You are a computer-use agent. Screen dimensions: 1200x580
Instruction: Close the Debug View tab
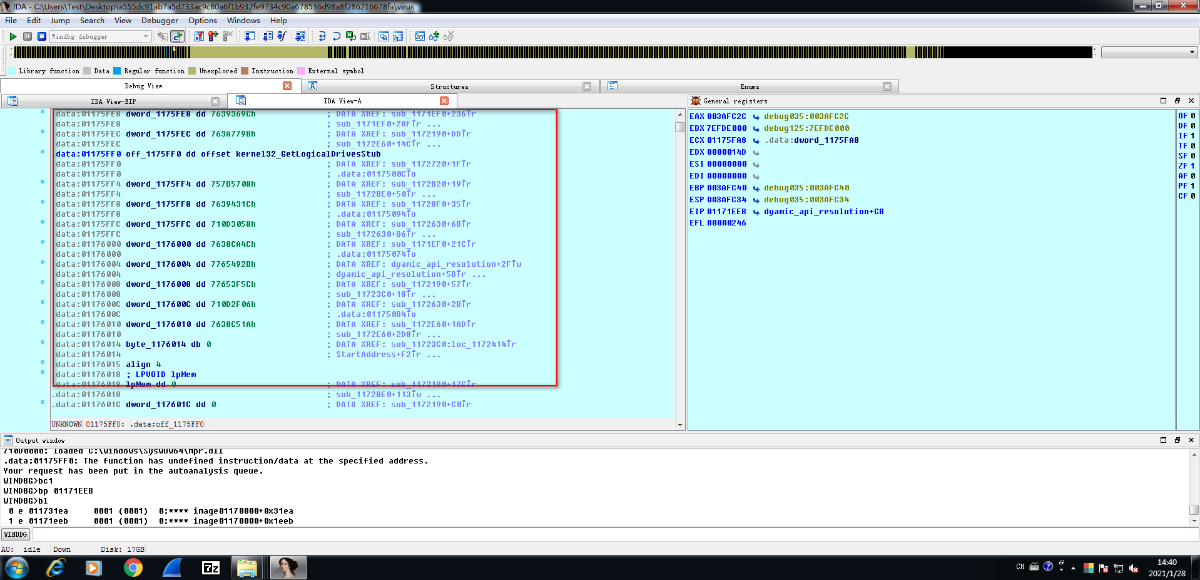288,87
